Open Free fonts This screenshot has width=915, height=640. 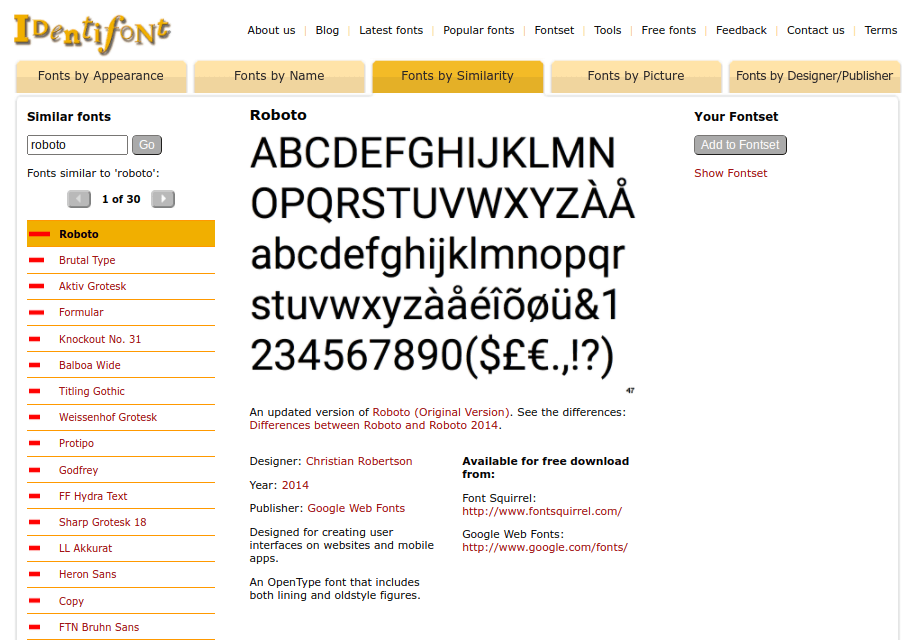pos(669,30)
